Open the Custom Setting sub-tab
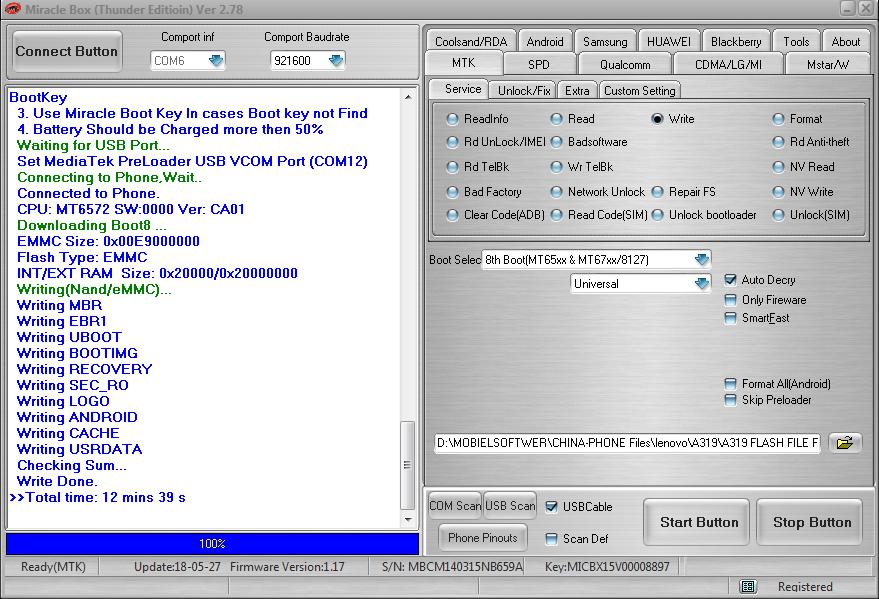 640,91
